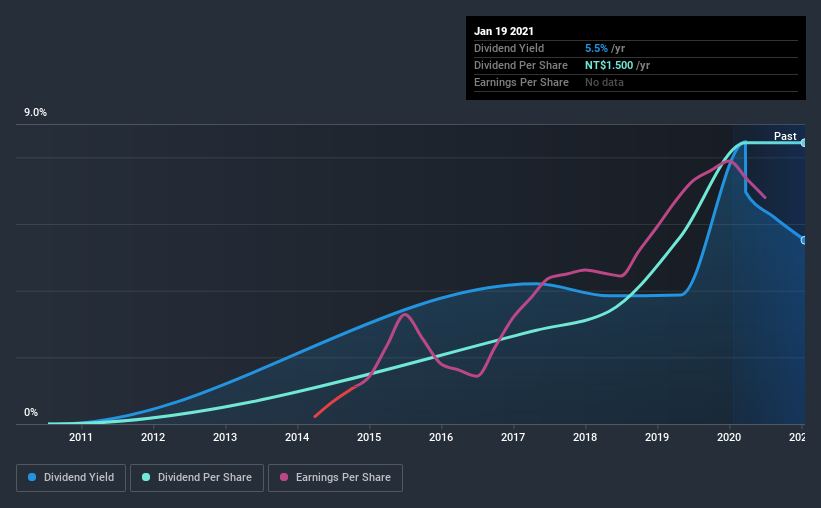The image size is (821, 508).
Task: Click the tooltip Dividend Yield row label
Action: tap(509, 48)
